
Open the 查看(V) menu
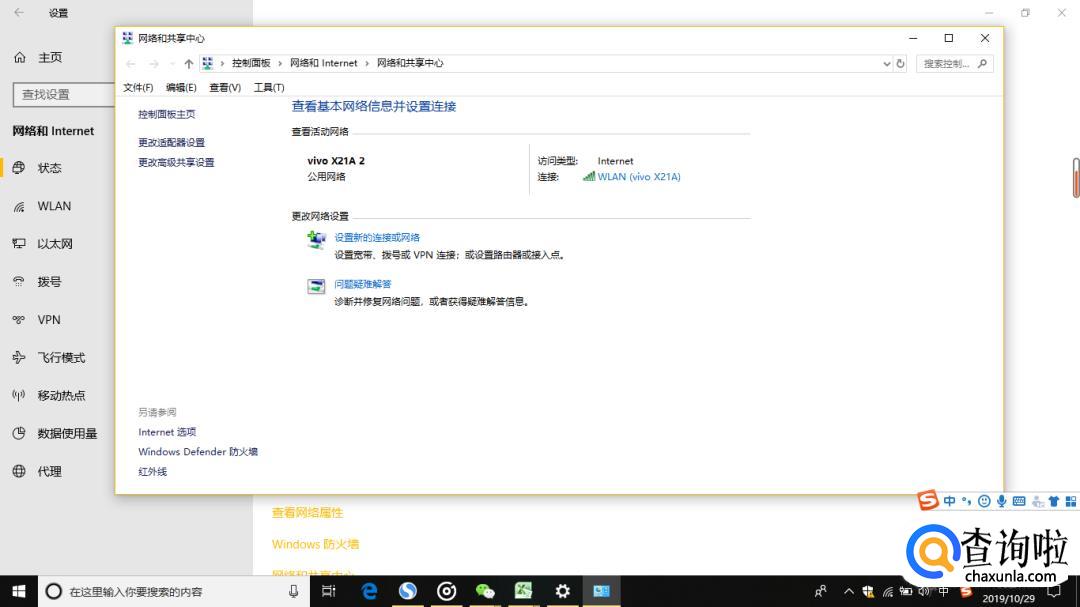[225, 88]
